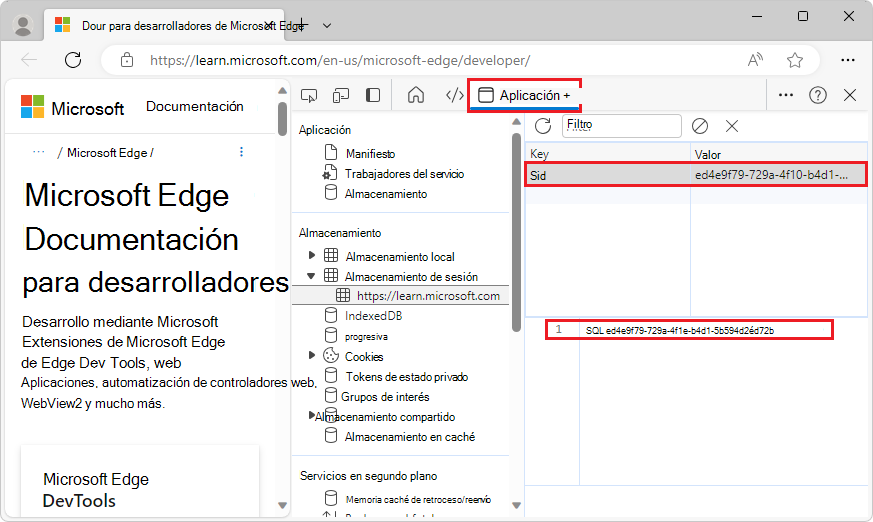Open Trabajadores del servicio item
This screenshot has width=873, height=522.
point(404,174)
